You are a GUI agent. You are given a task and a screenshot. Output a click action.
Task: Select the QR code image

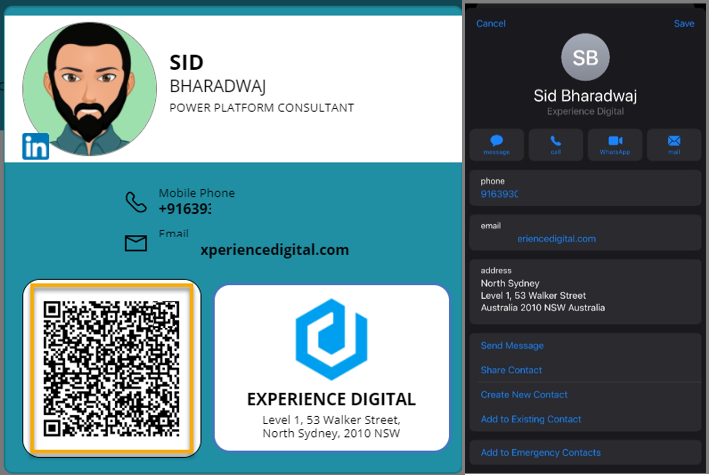tap(111, 368)
